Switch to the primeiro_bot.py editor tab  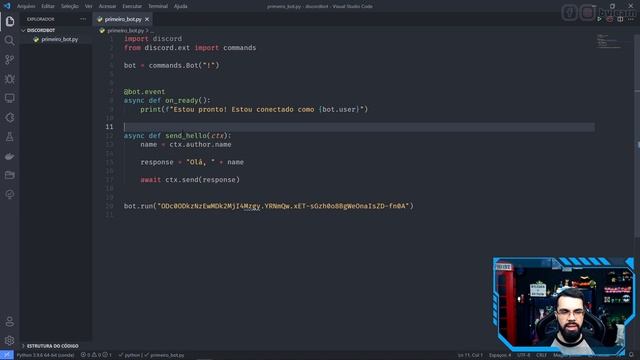click(122, 19)
